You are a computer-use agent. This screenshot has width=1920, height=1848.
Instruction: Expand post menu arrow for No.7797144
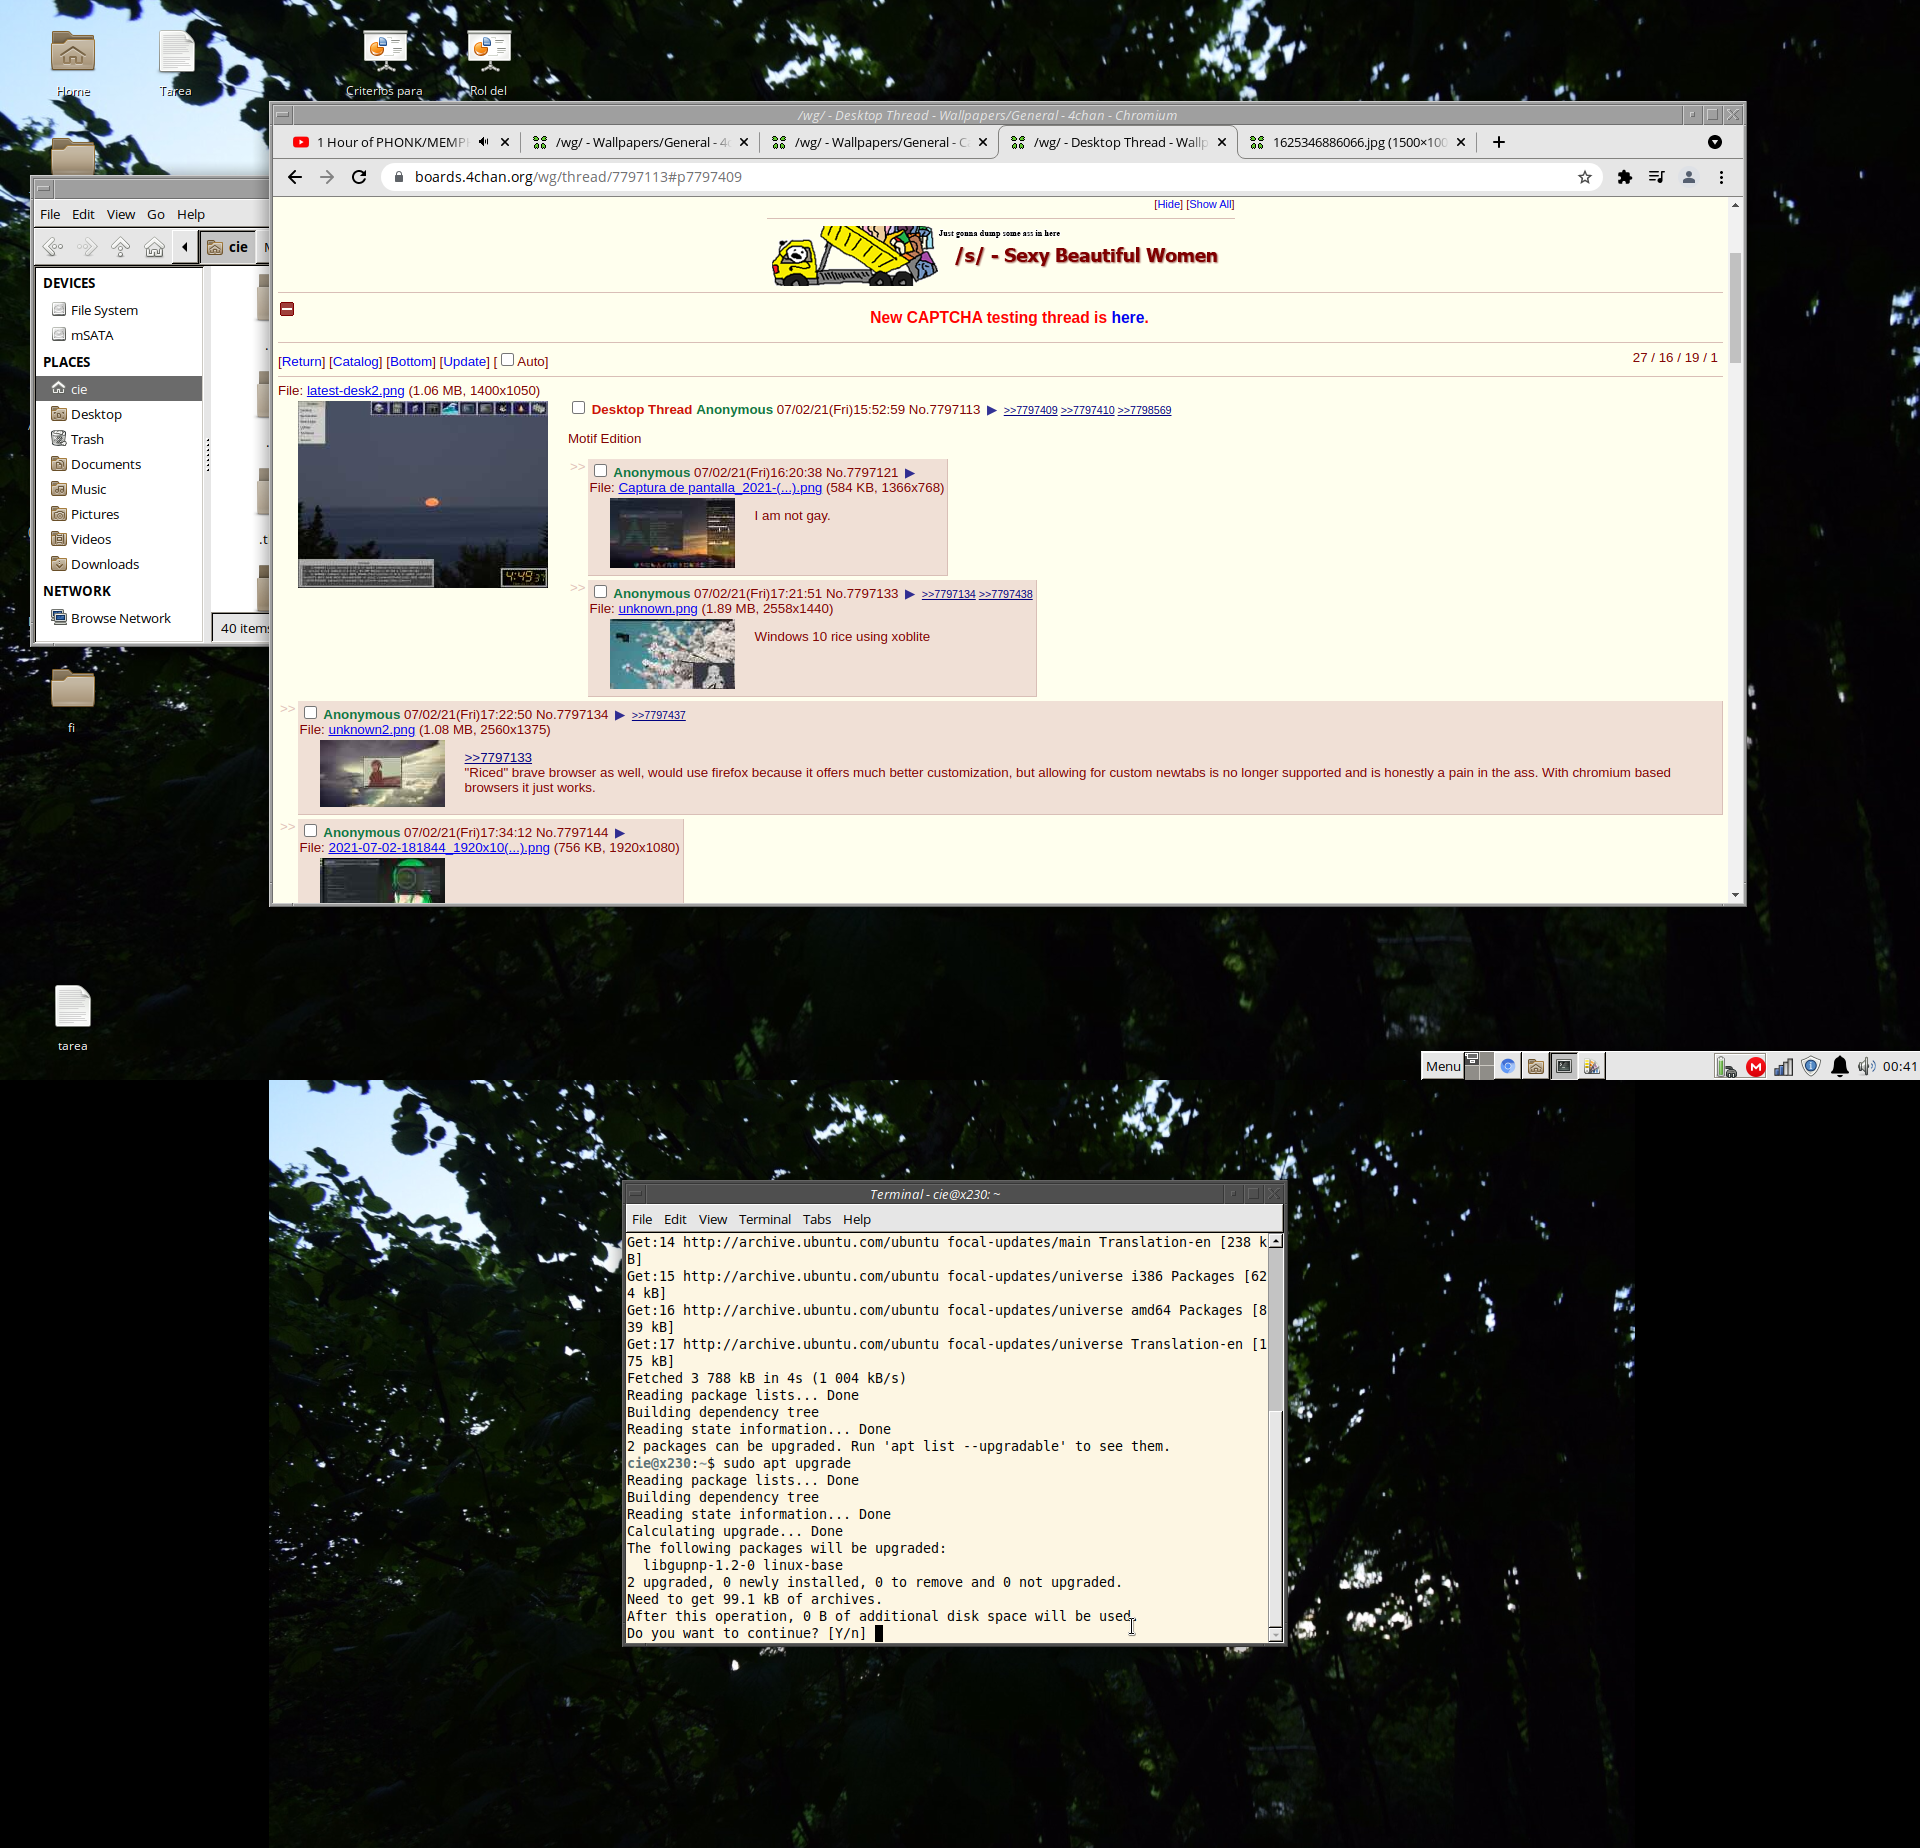click(x=620, y=833)
